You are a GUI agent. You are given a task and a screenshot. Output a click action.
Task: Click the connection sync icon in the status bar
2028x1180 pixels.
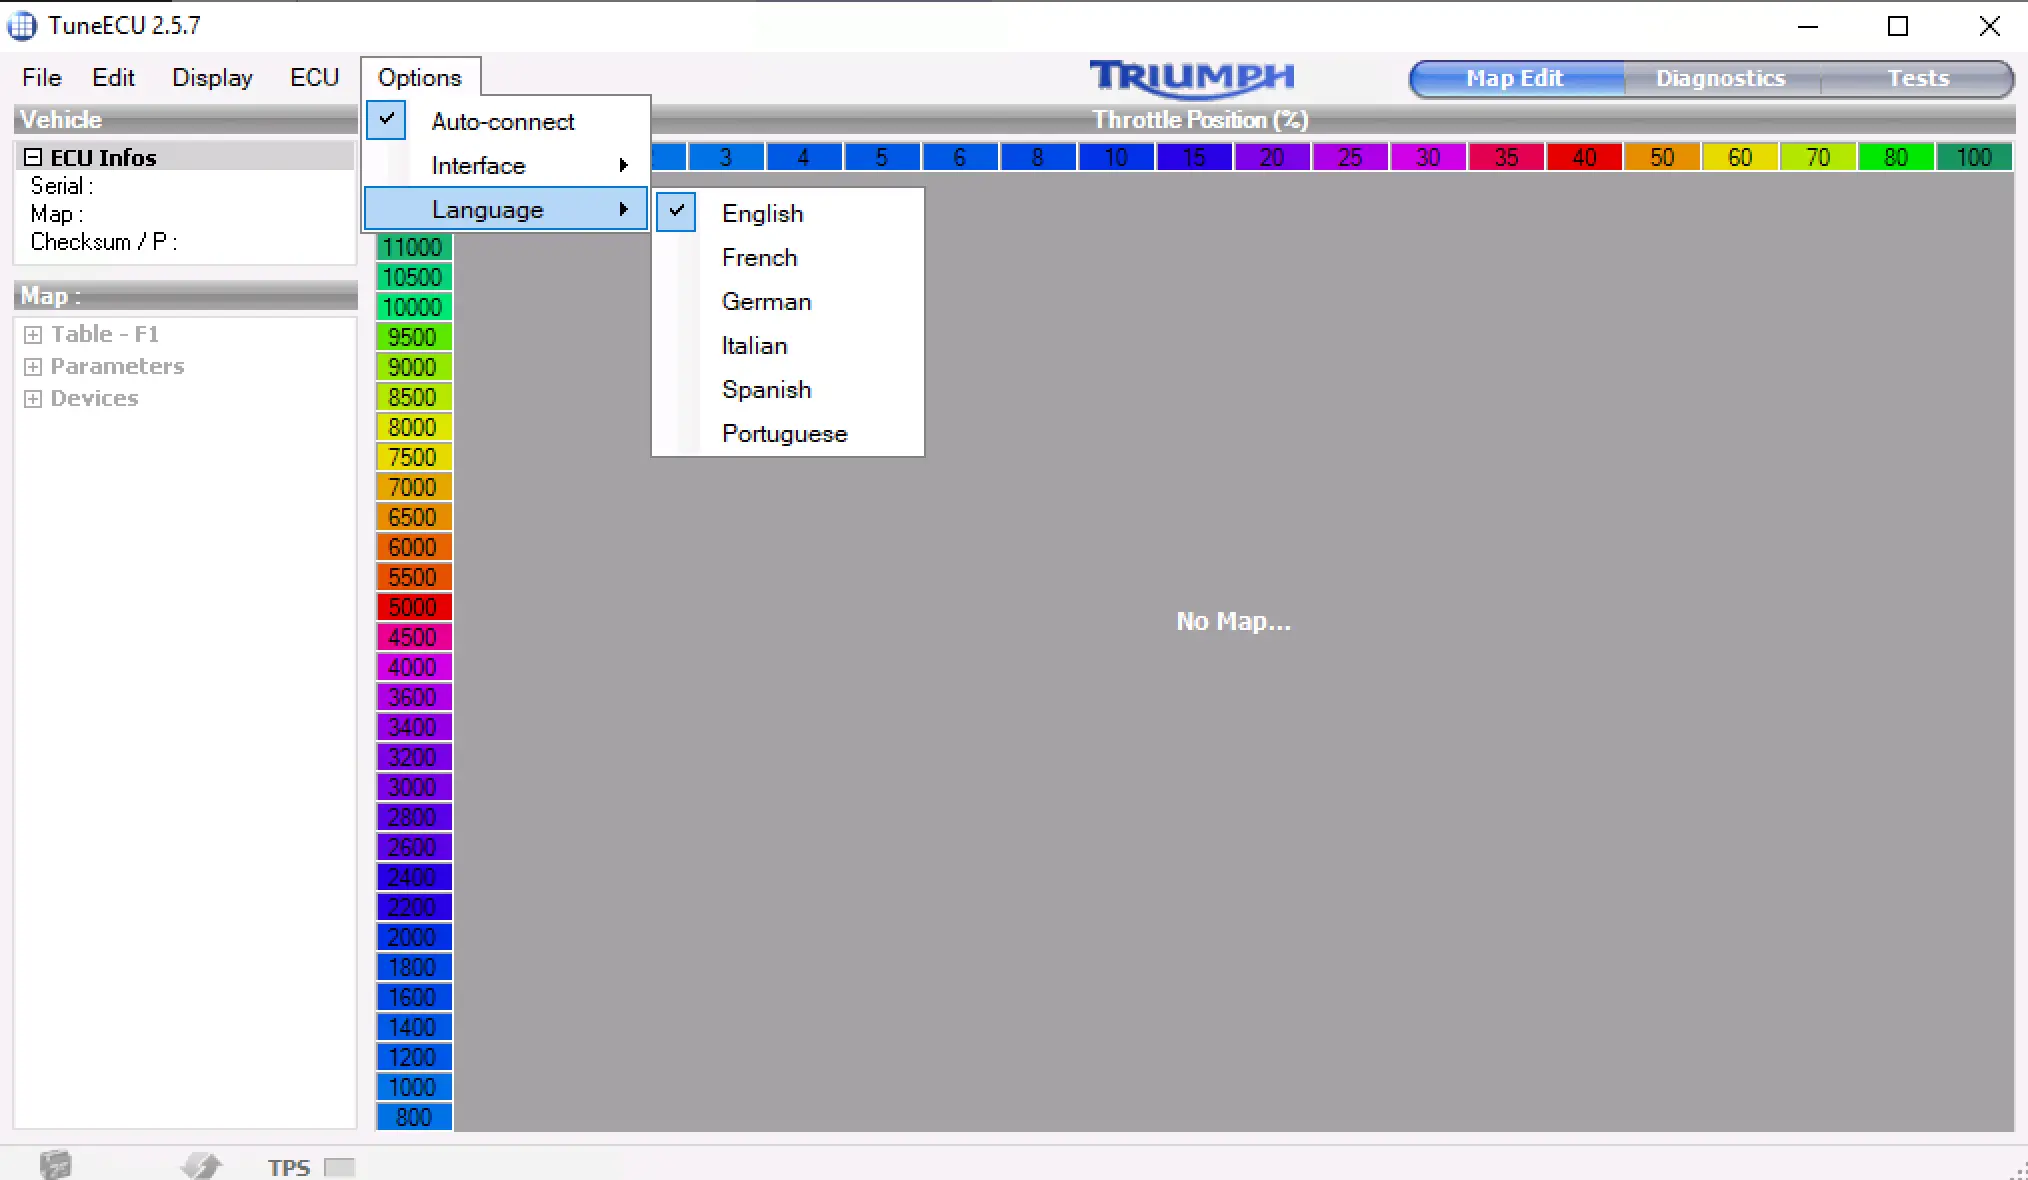point(200,1163)
